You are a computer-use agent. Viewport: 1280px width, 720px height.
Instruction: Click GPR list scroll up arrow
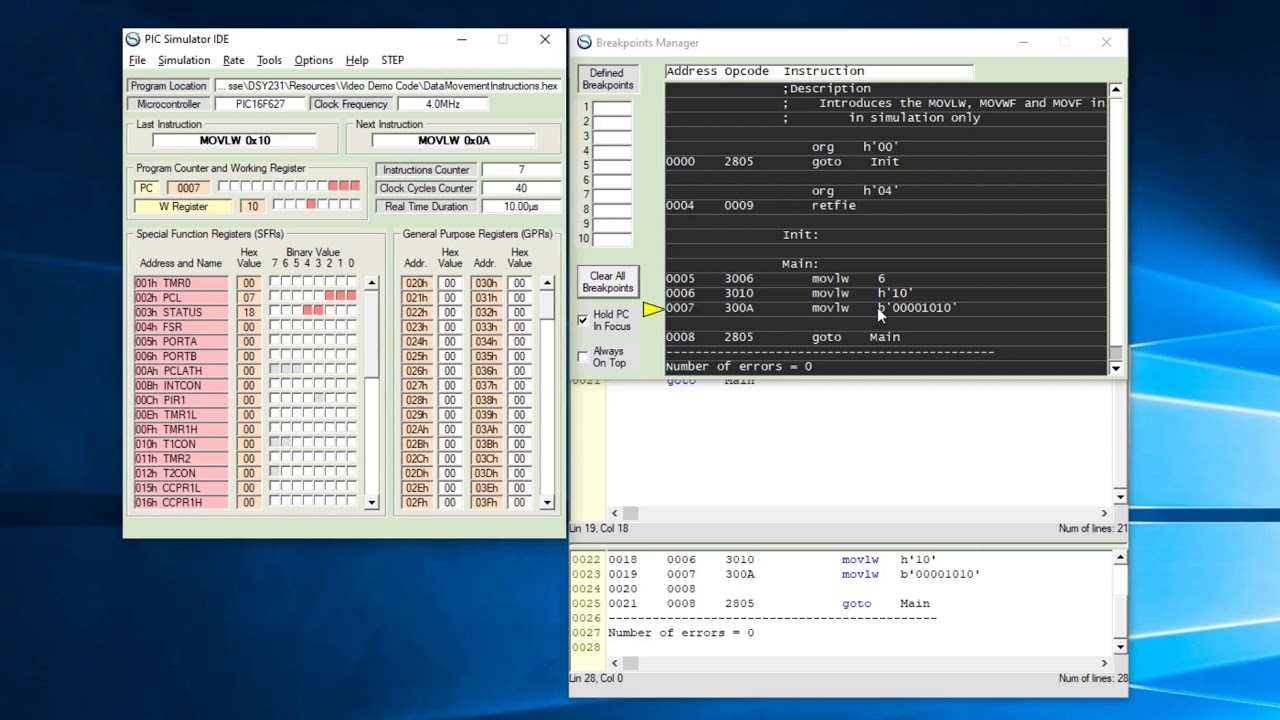pos(547,283)
